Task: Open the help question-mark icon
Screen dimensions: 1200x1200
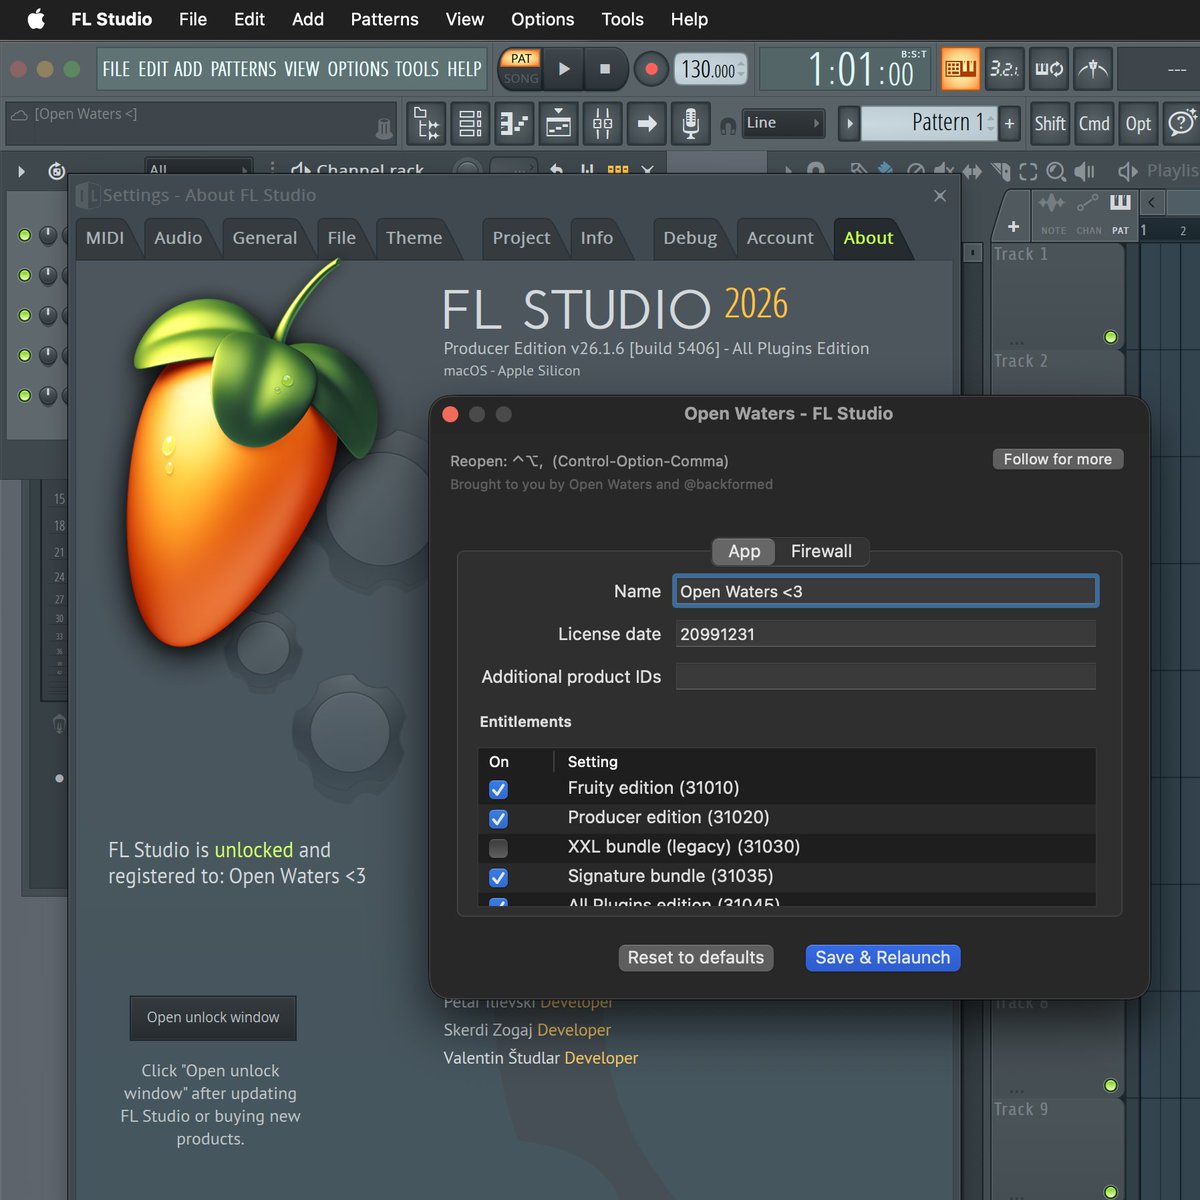Action: pyautogui.click(x=1181, y=123)
